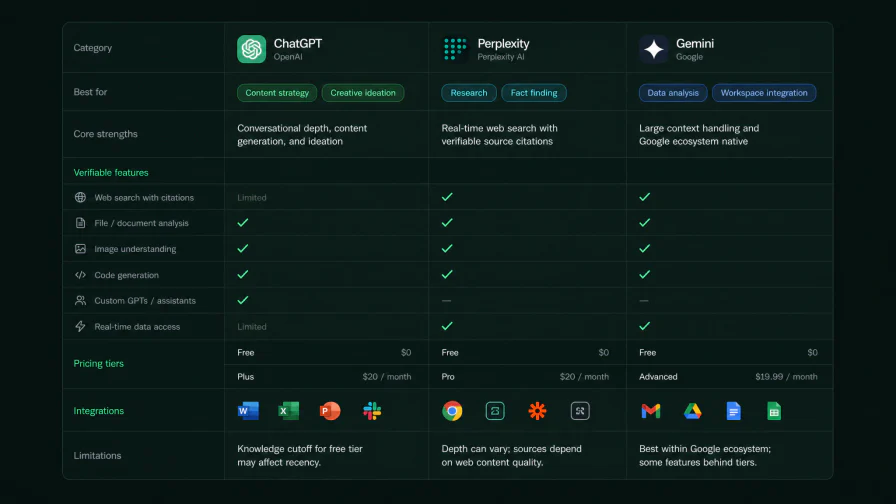Click the document icon for File / document analysis
This screenshot has height=504, width=896.
tap(81, 223)
